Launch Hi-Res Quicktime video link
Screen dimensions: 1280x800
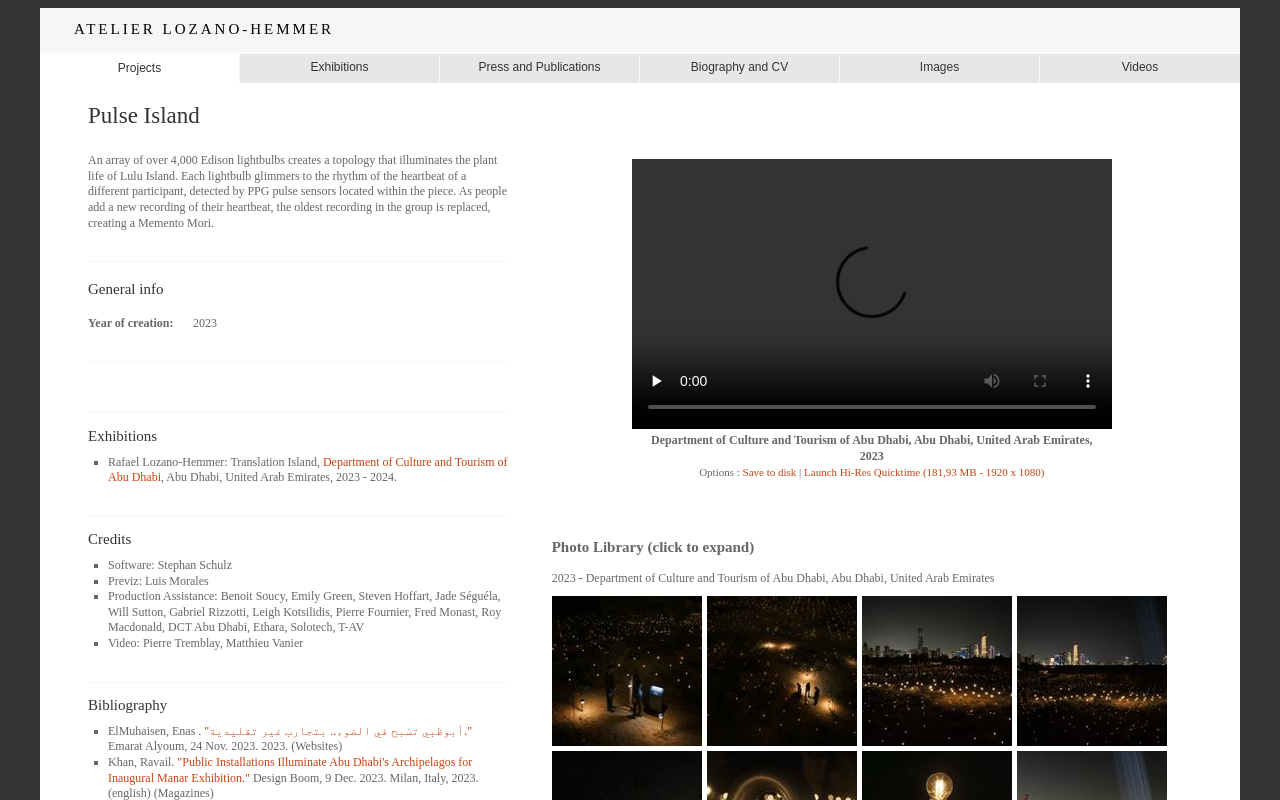click(924, 472)
